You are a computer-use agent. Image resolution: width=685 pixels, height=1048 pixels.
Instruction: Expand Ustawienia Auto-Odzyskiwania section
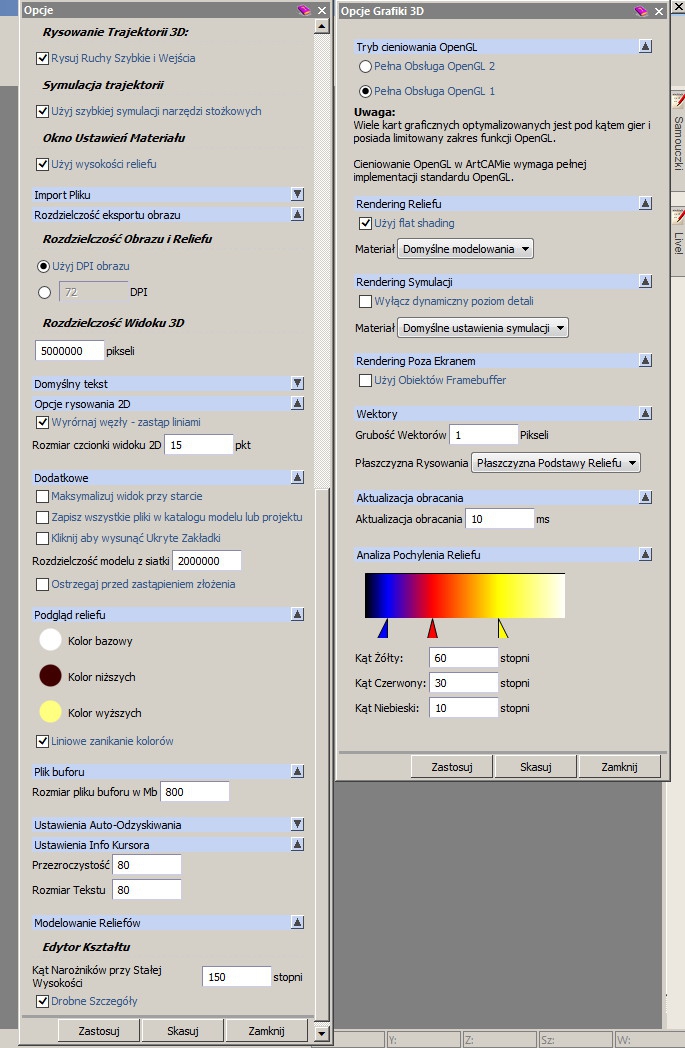298,824
